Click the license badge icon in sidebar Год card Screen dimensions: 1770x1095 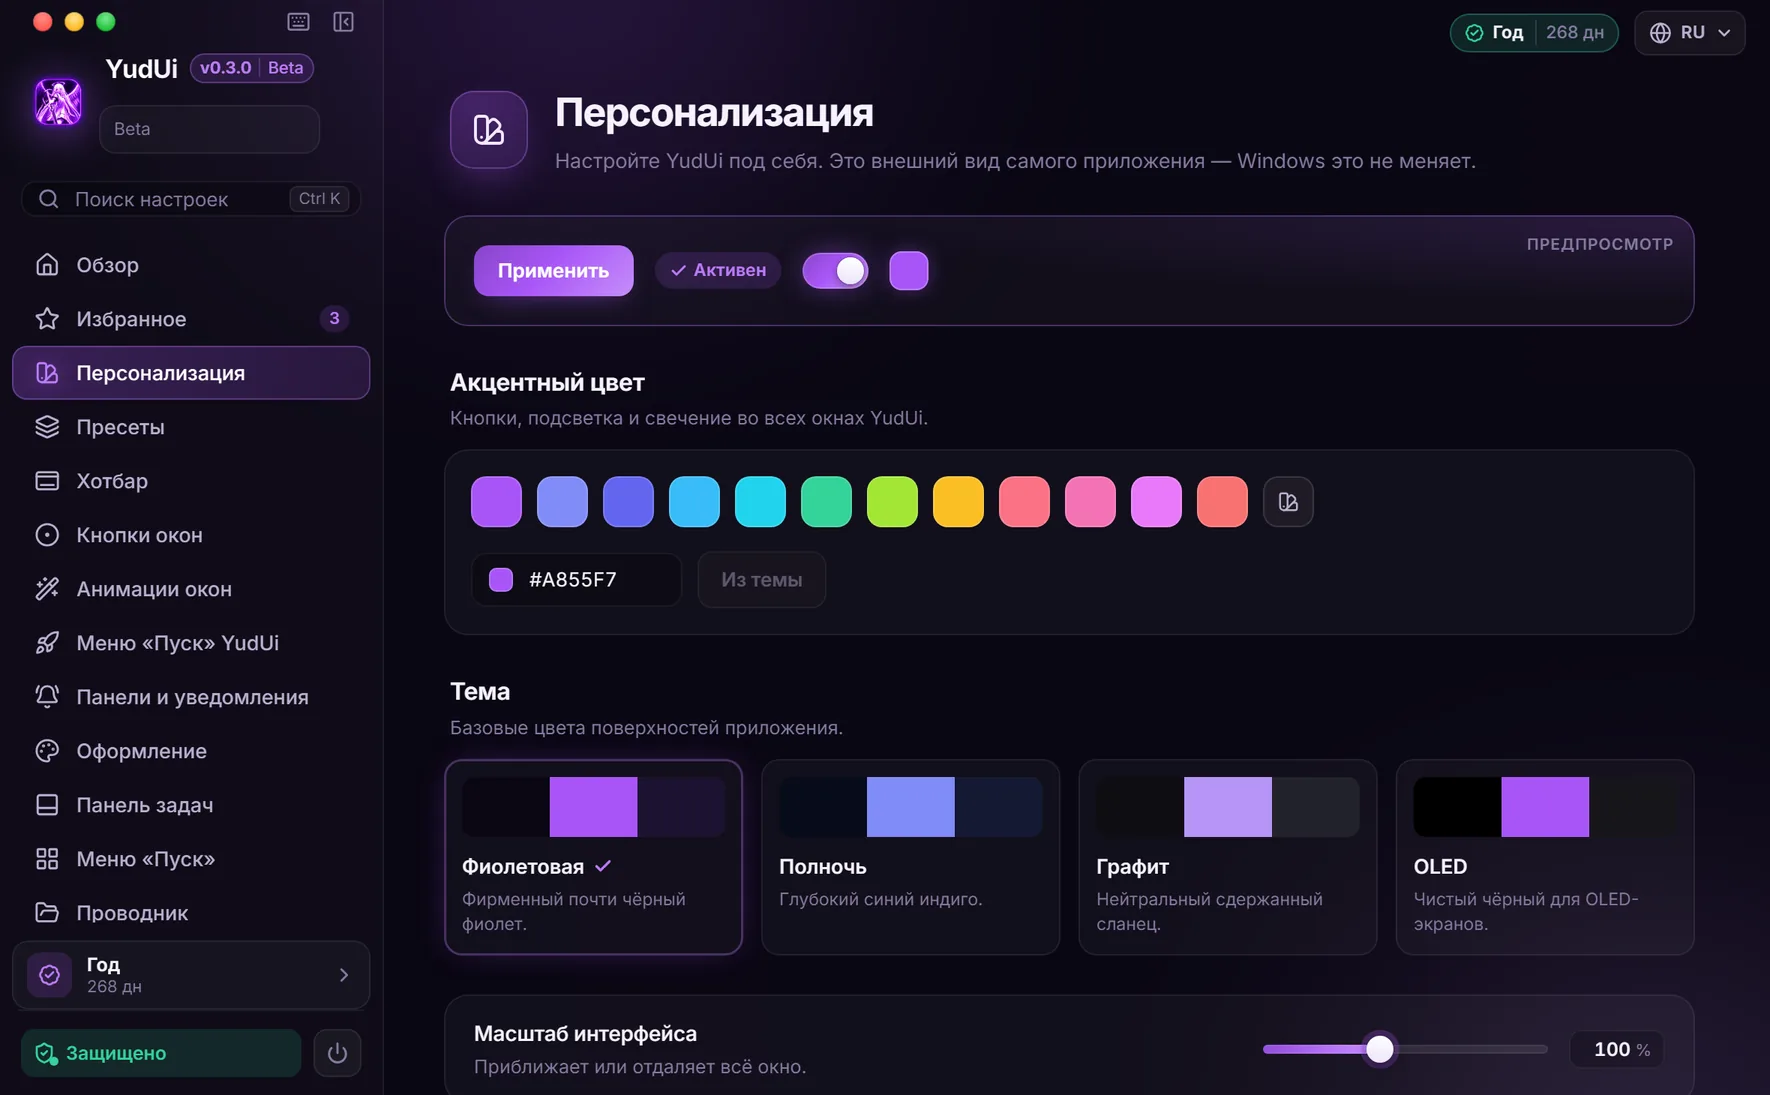(x=49, y=975)
